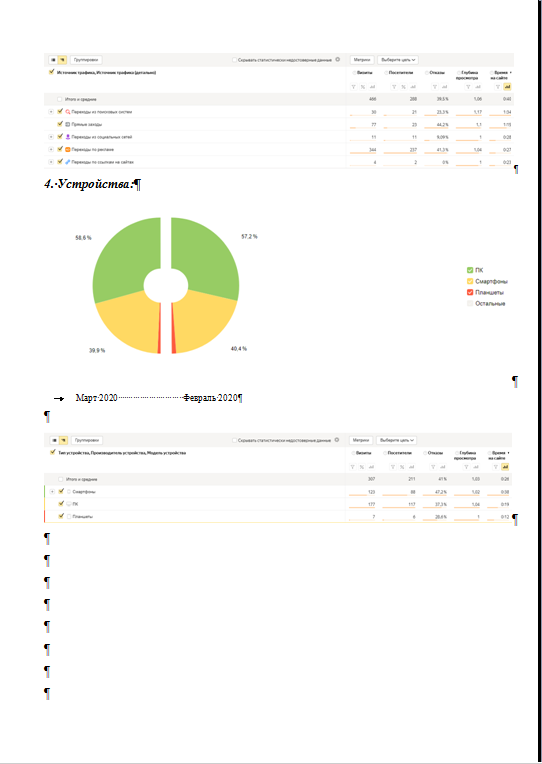This screenshot has height=764, width=542.
Task: Click filter icon under Глубина просмотра in traffic sources table
Action: point(468,87)
